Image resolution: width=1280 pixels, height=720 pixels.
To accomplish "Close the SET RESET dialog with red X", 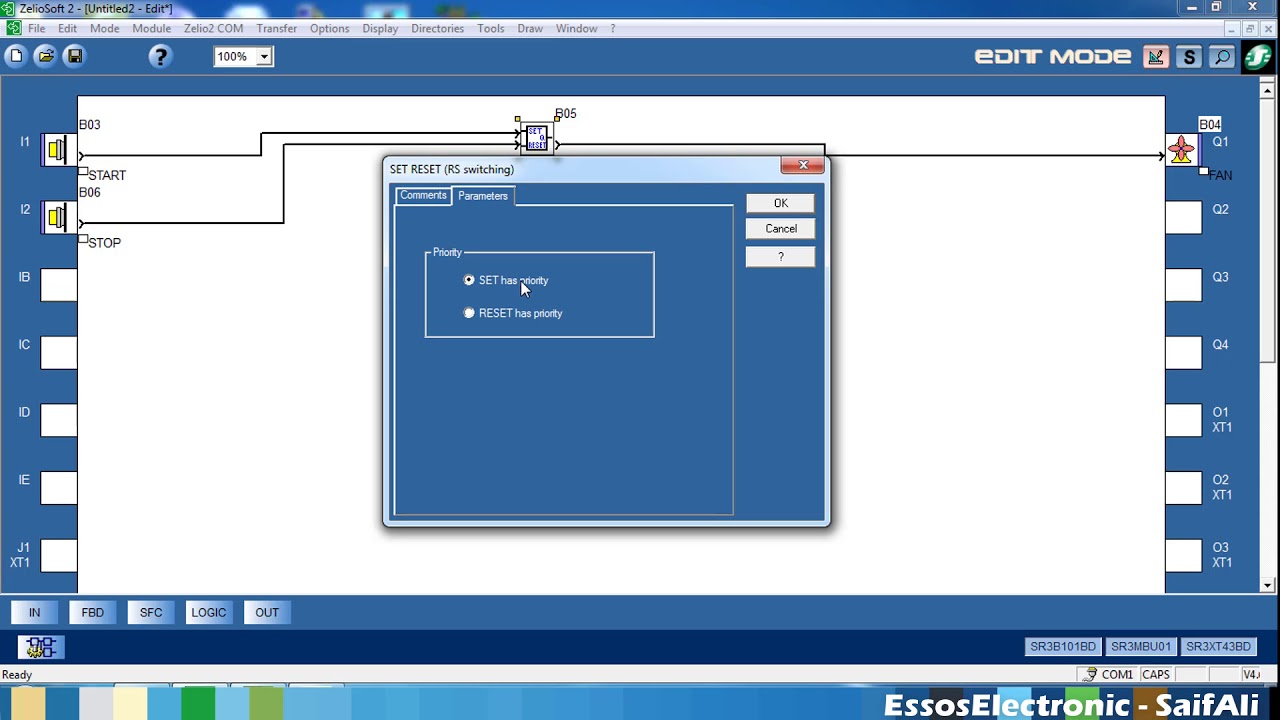I will (802, 165).
